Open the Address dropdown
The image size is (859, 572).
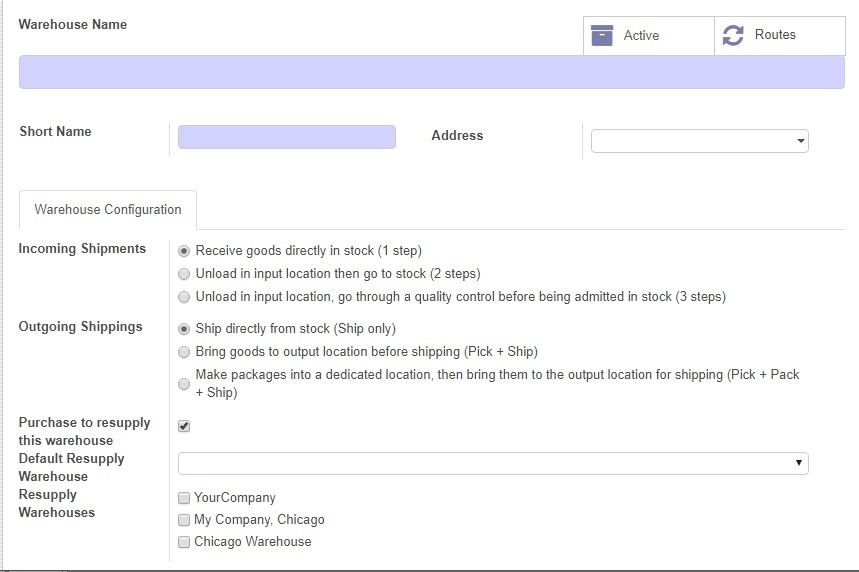[700, 141]
